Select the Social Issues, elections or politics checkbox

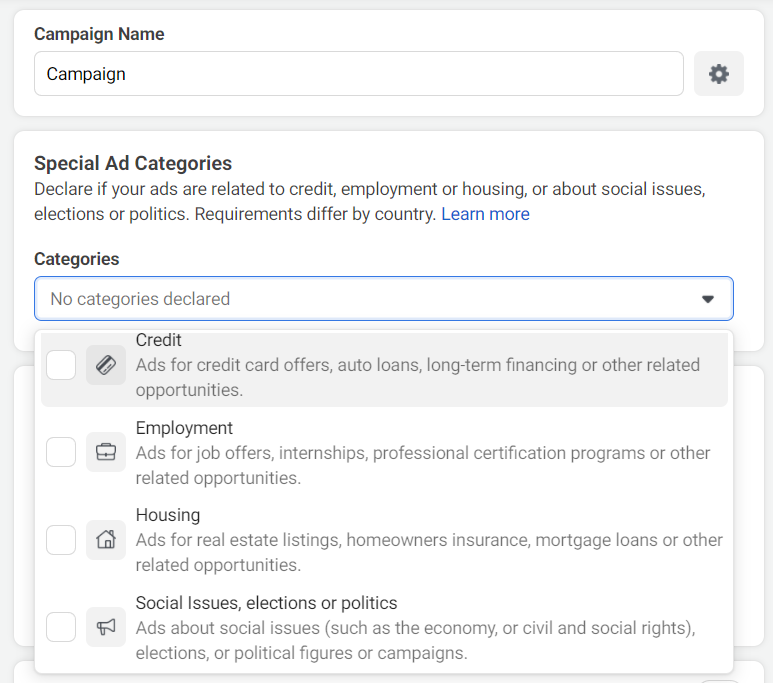click(x=61, y=627)
